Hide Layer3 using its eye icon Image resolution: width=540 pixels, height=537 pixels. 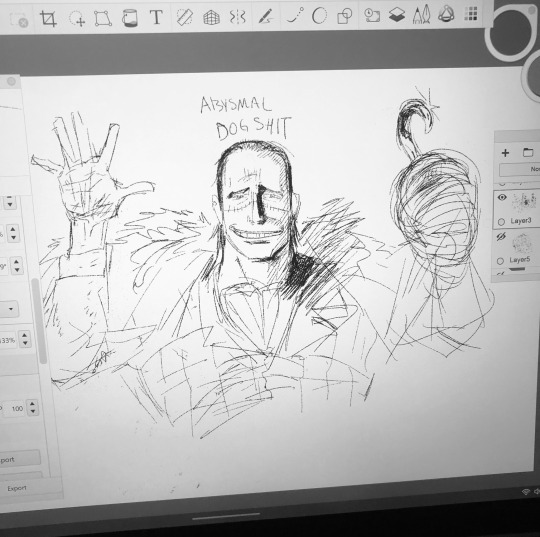point(502,198)
